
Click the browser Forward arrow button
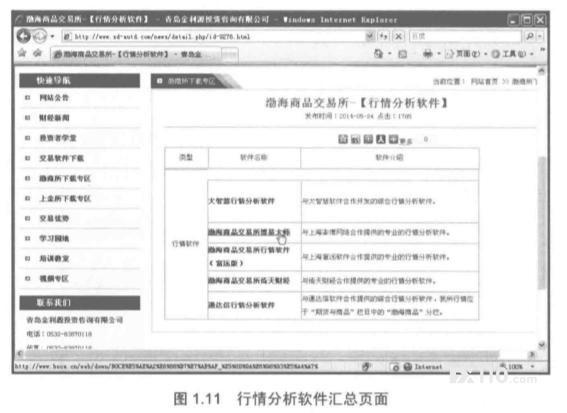[40, 36]
